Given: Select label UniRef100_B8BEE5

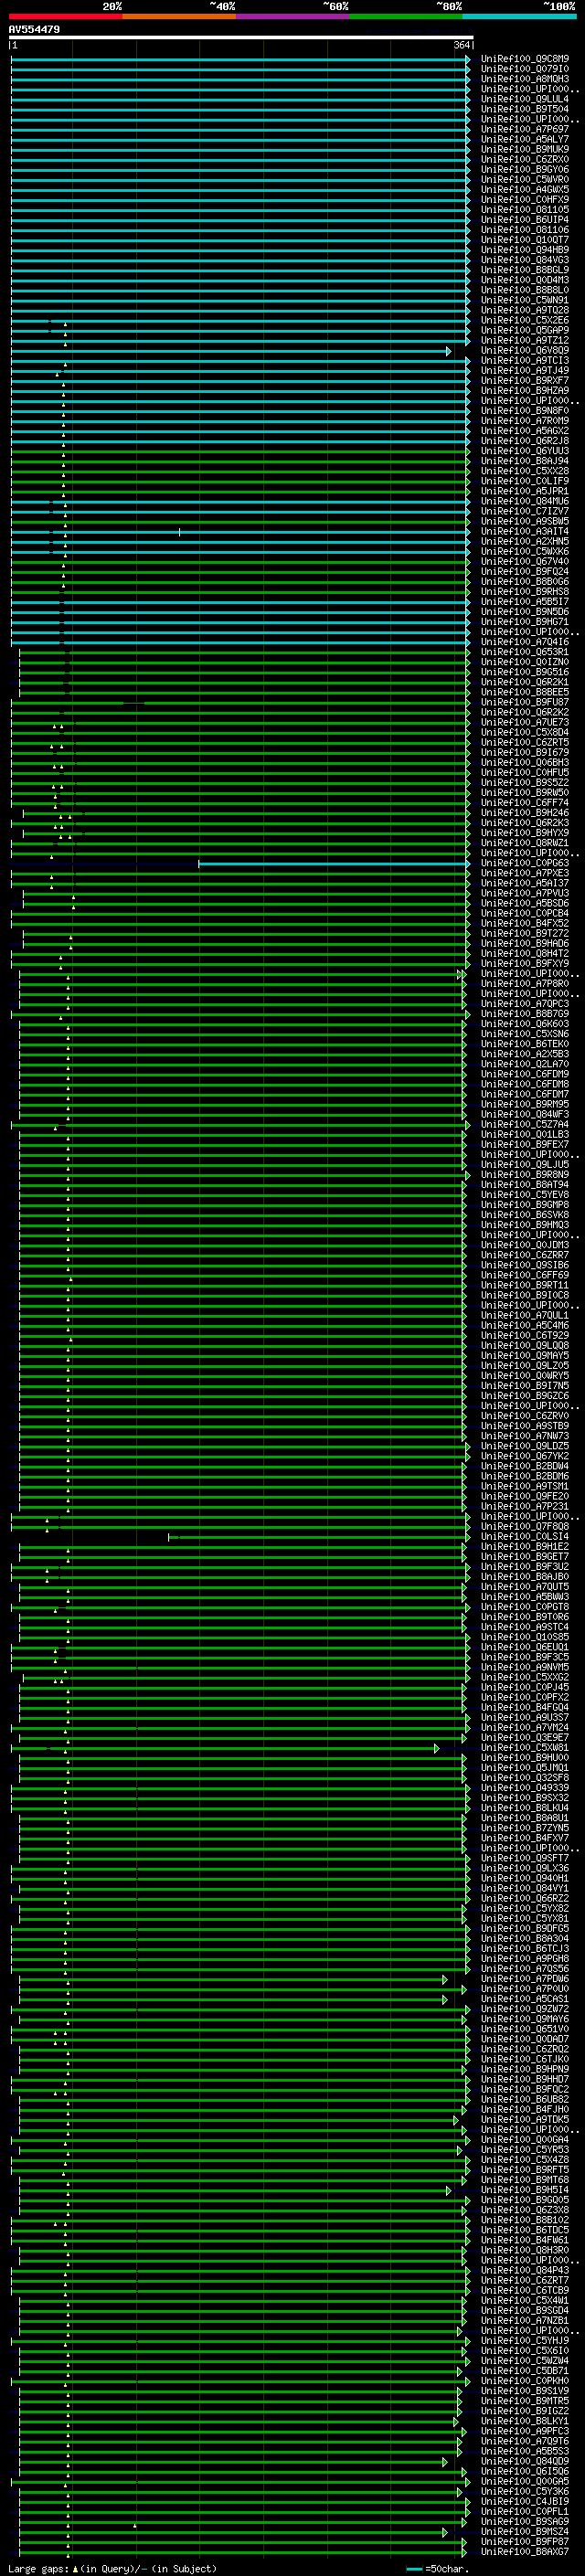Looking at the screenshot, I should 525,692.
